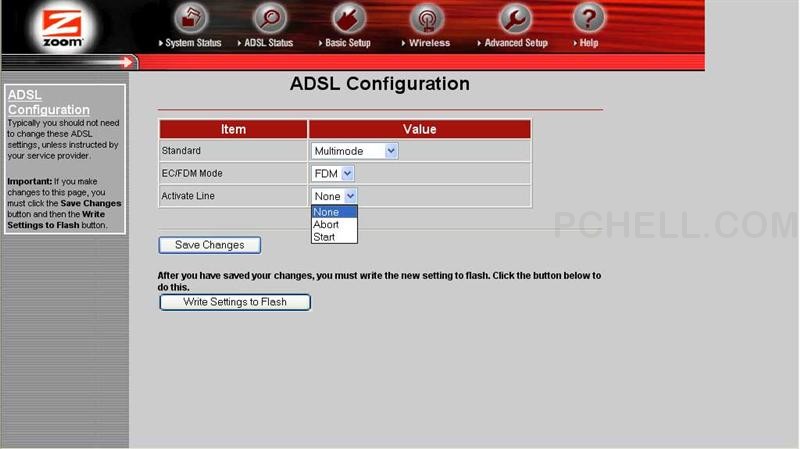Open the Basic Setup plug icon
Image resolution: width=800 pixels, height=449 pixels.
(346, 18)
